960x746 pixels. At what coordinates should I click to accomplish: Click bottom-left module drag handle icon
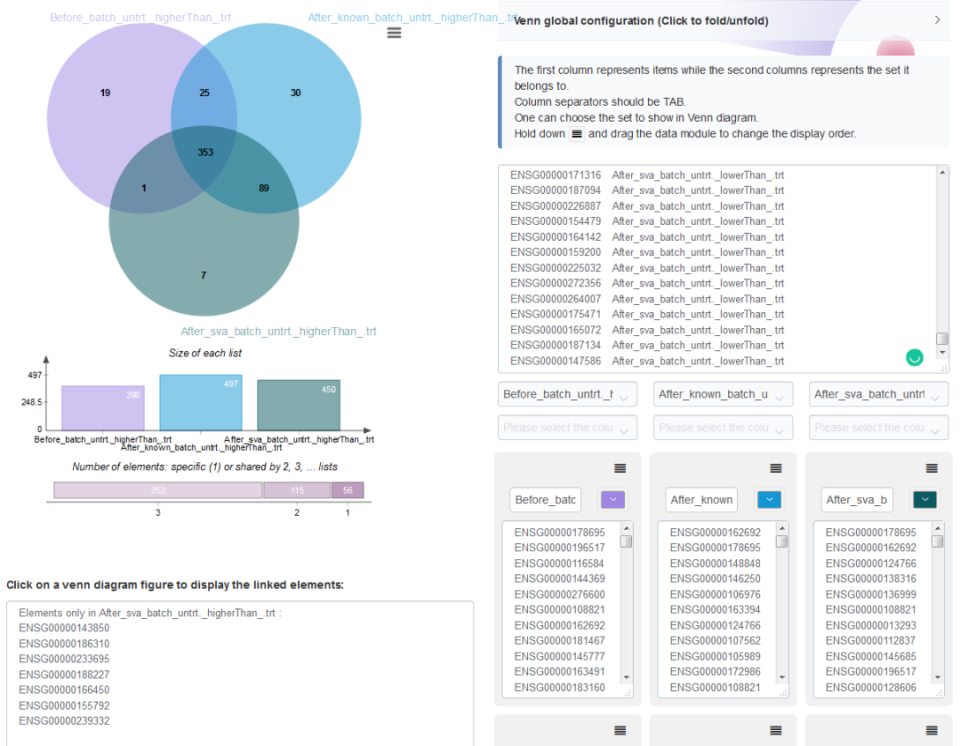(x=620, y=730)
